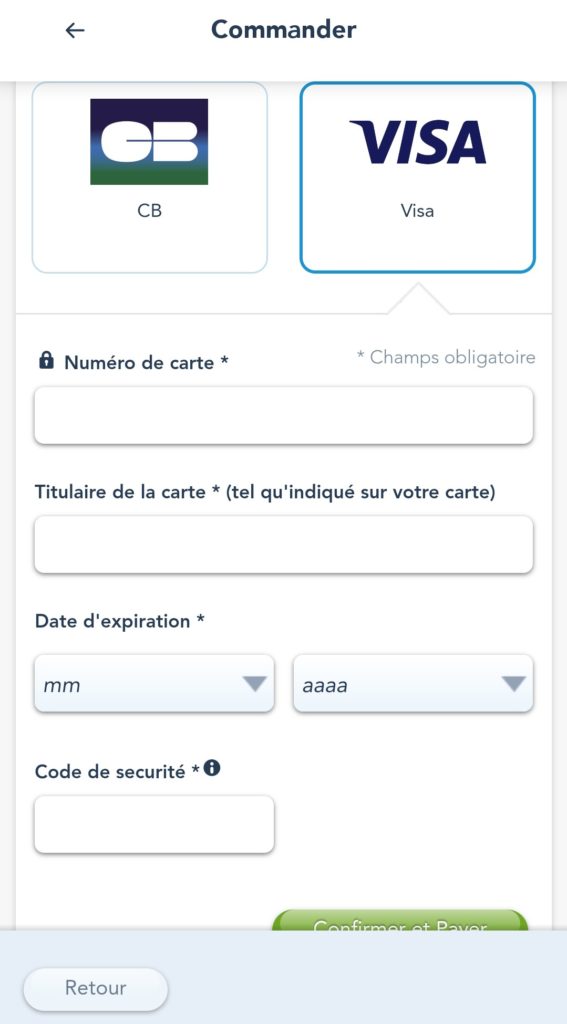Click the Date d'expiration label
The image size is (567, 1024).
tap(120, 621)
